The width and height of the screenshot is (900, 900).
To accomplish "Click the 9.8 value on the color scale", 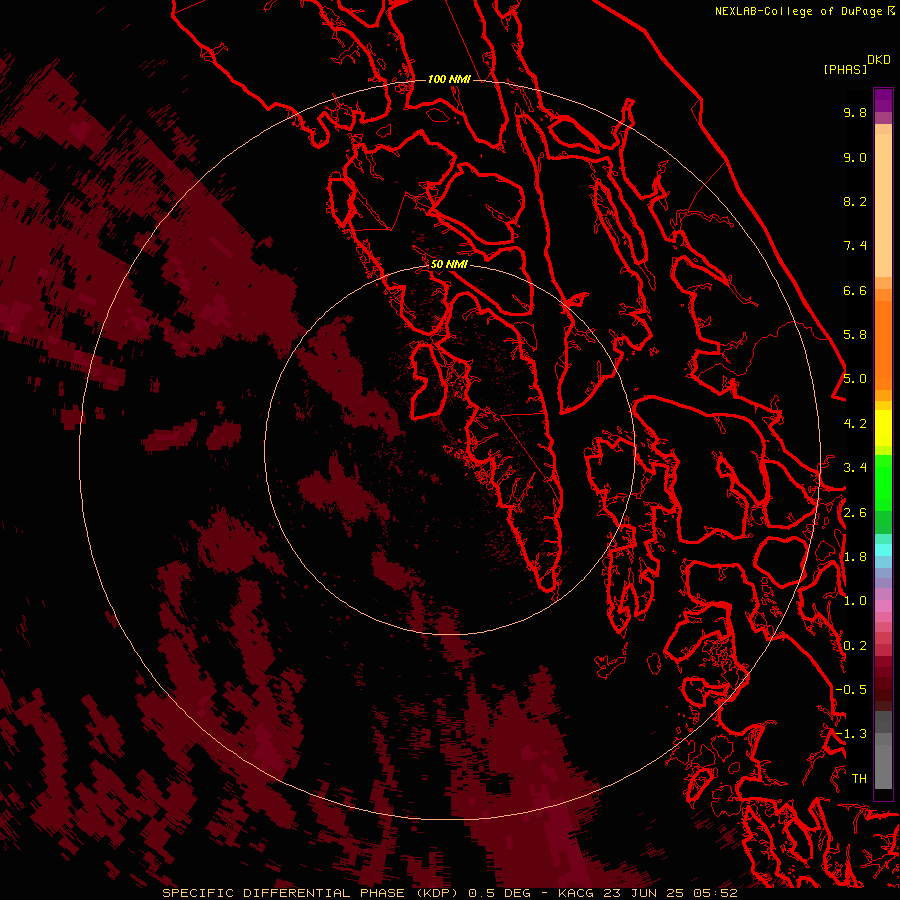I will click(x=855, y=112).
